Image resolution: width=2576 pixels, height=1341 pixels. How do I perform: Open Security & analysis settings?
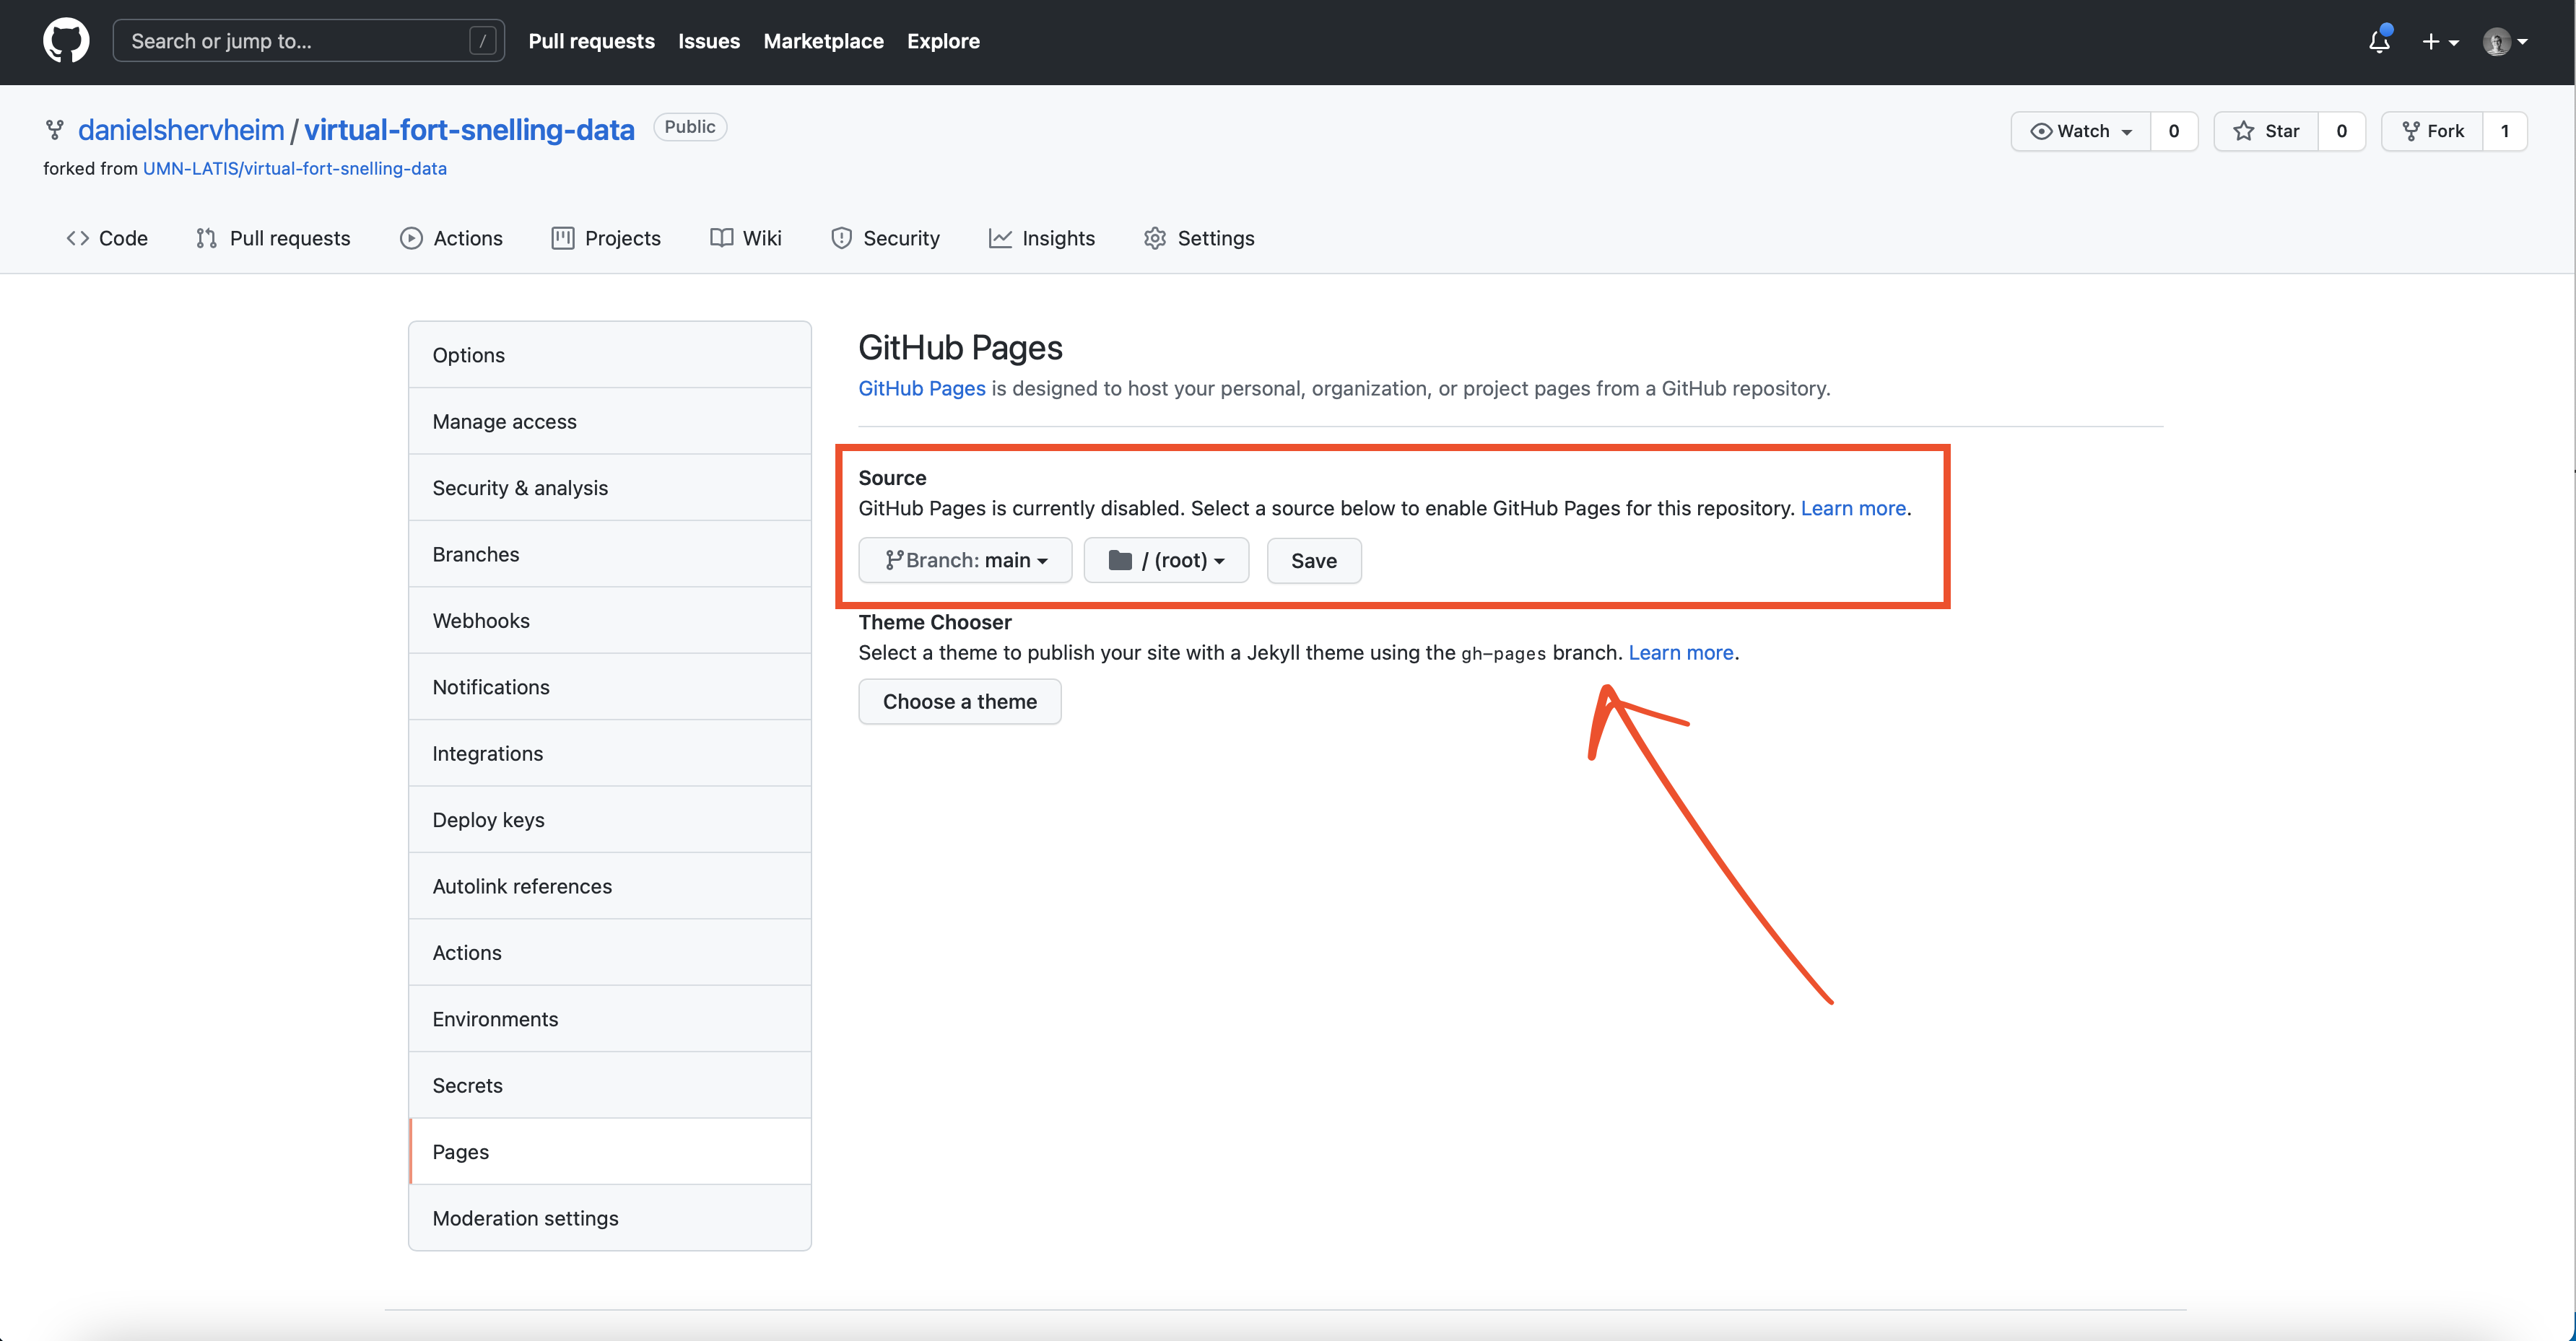point(610,487)
